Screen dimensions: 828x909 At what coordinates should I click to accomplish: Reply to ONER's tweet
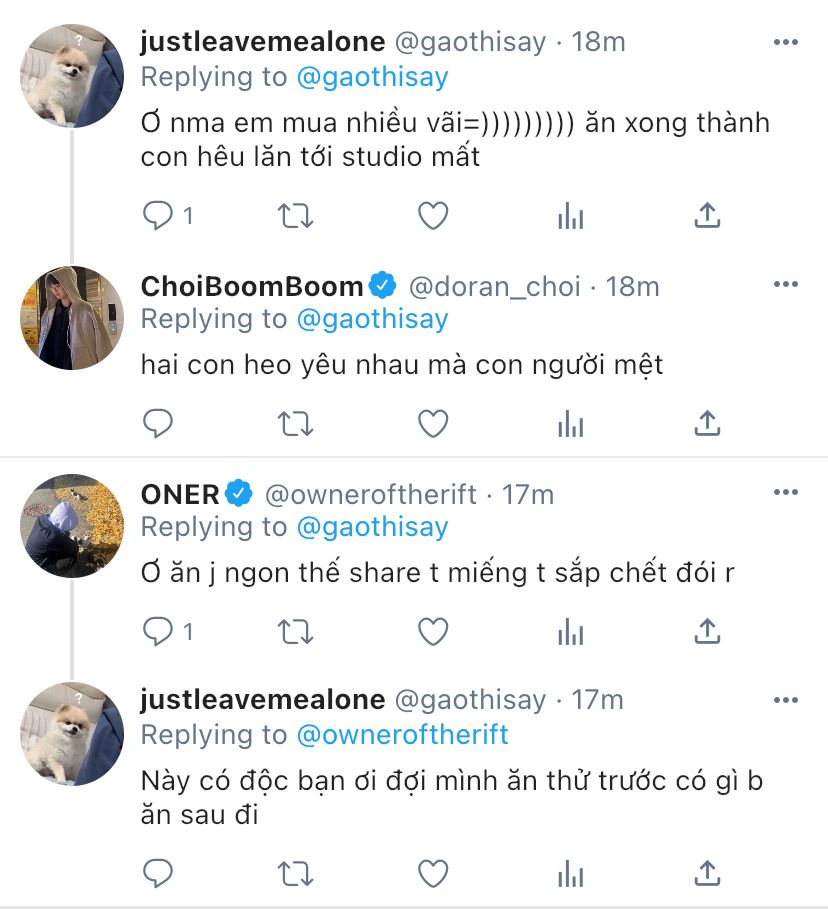[x=159, y=631]
